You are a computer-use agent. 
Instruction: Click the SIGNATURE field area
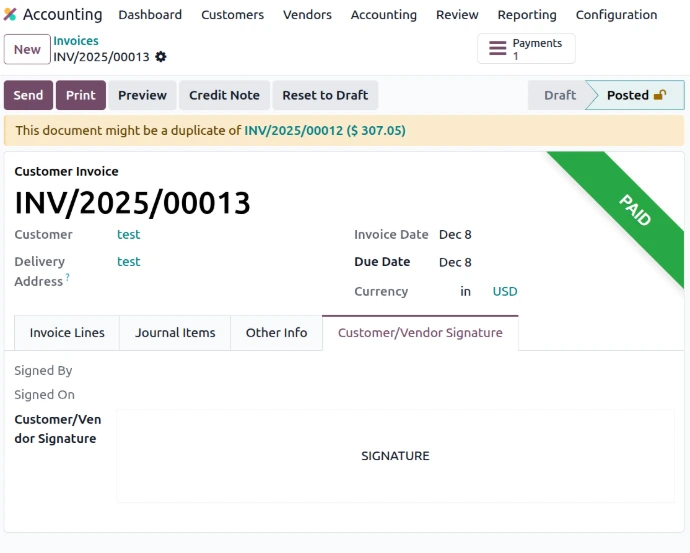tap(395, 456)
